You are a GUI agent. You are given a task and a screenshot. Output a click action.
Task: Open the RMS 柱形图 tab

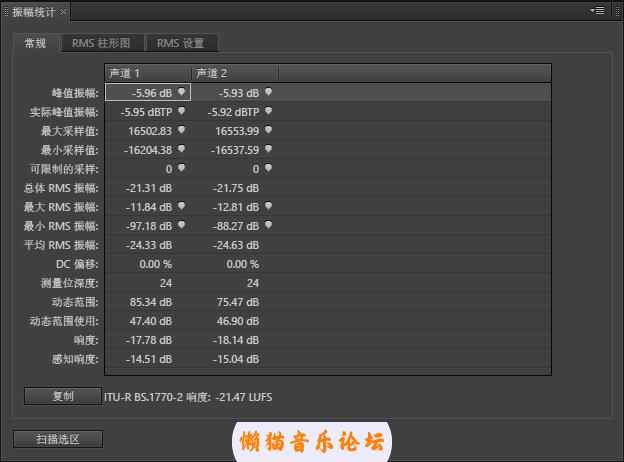(101, 43)
